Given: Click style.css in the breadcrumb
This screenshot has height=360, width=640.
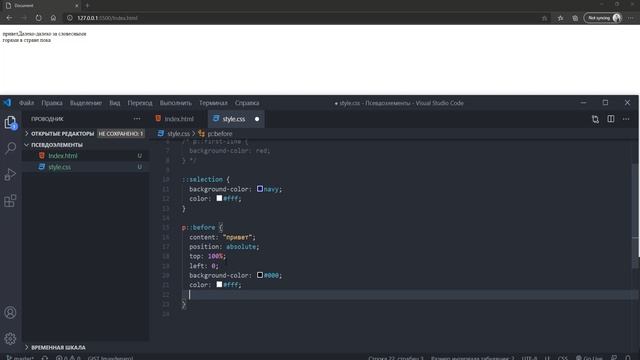Looking at the screenshot, I should (178, 133).
